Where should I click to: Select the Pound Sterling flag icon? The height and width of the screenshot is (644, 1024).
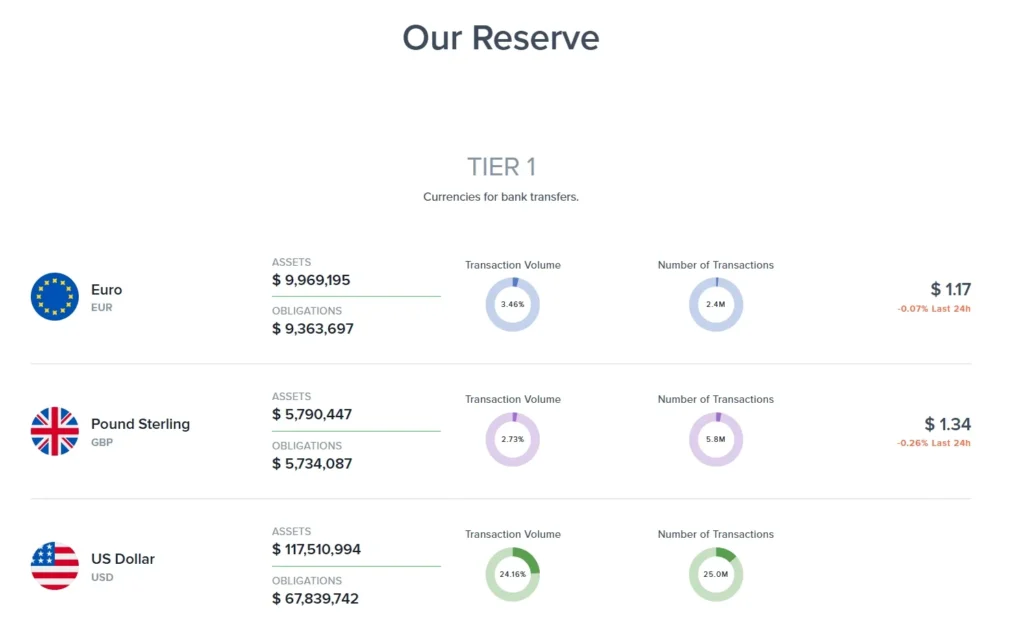[x=53, y=431]
